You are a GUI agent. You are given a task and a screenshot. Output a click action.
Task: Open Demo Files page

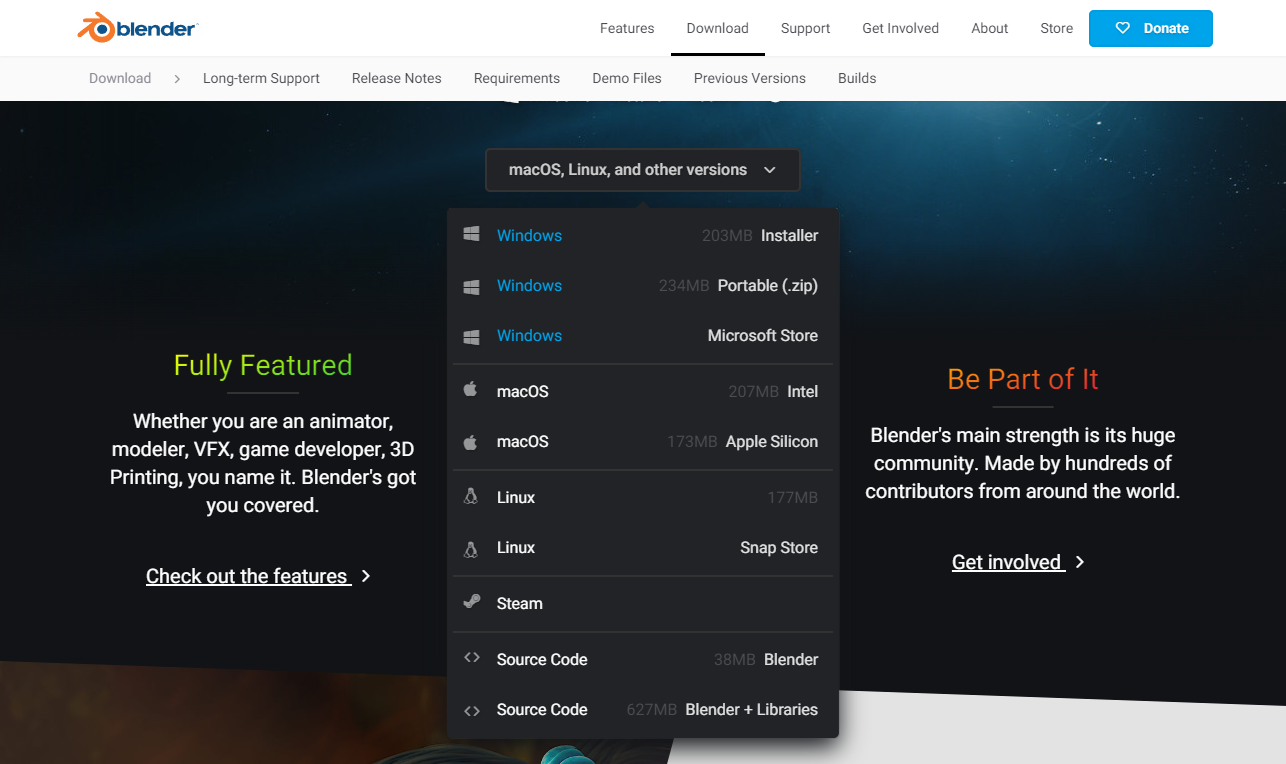[x=627, y=78]
